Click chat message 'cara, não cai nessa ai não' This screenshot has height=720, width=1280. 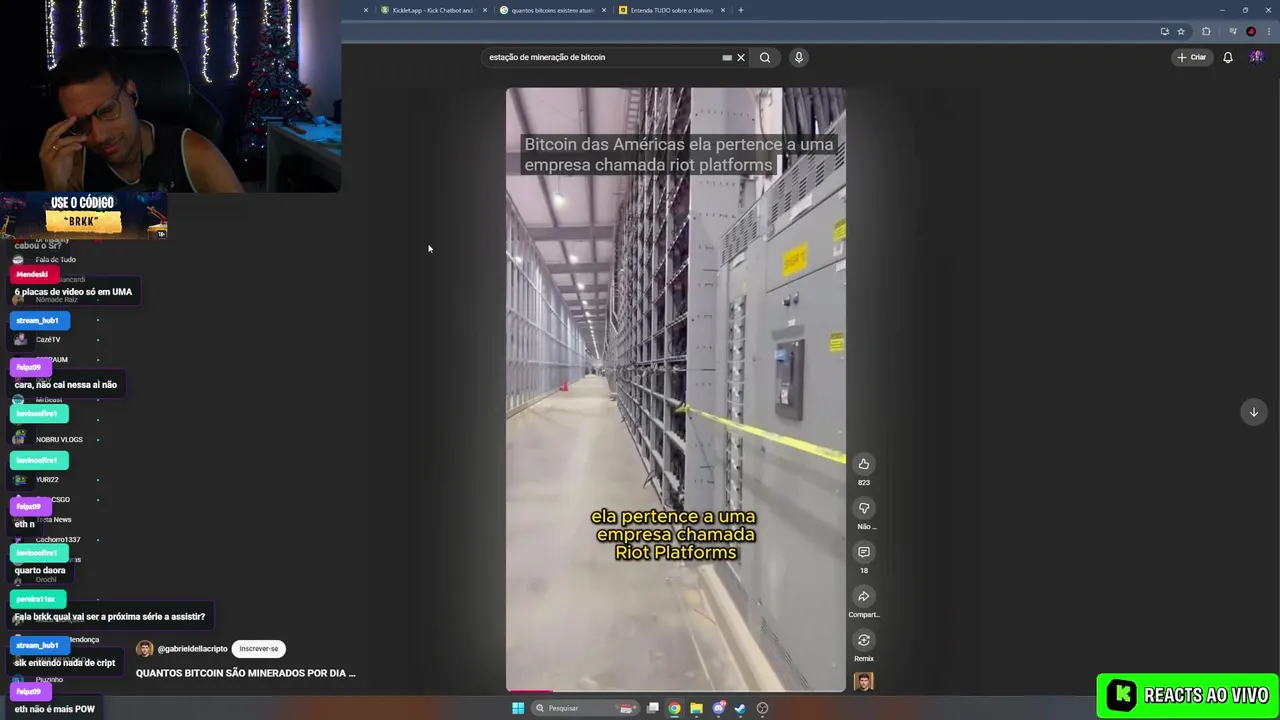click(66, 385)
